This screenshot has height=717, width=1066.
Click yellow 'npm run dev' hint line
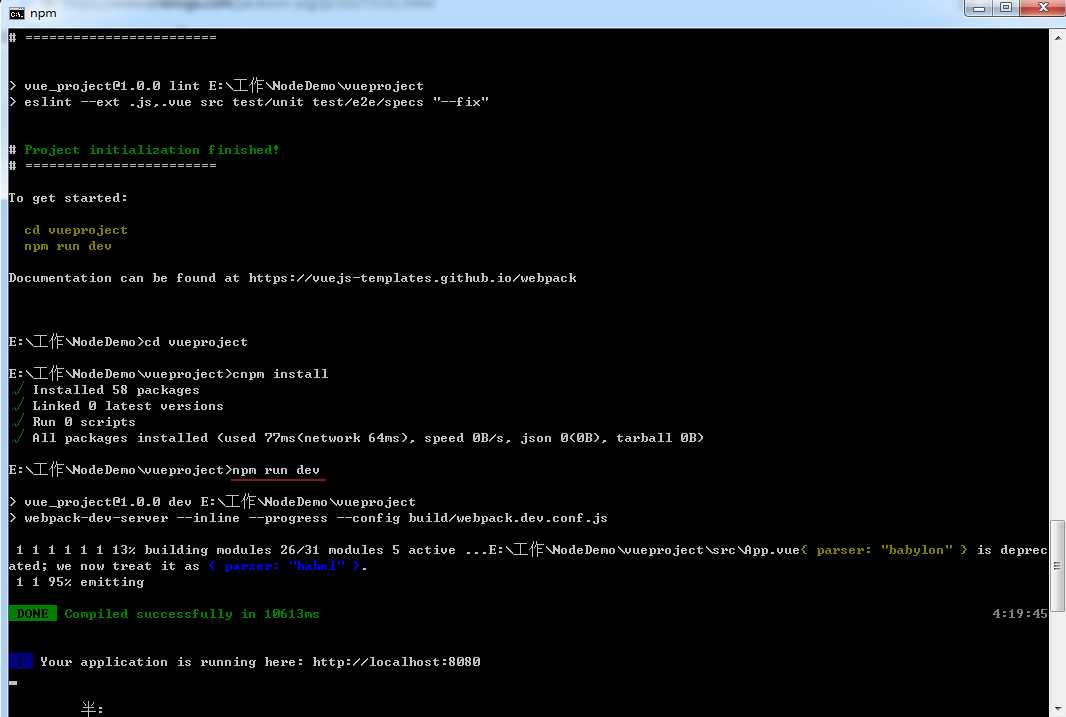[x=68, y=246]
